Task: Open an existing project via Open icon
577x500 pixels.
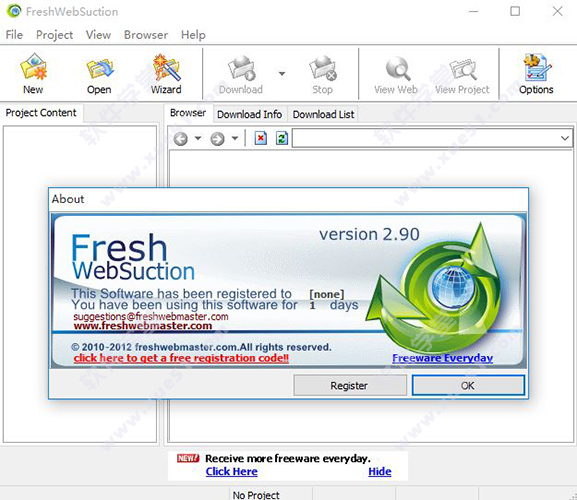Action: pos(99,74)
